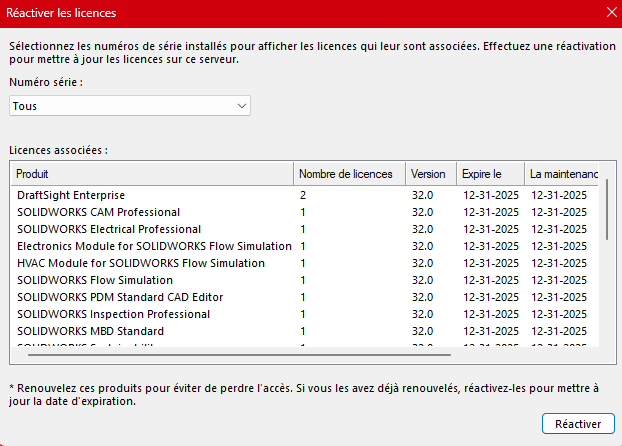Sort by the La maintenance column header
This screenshot has height=446, width=622.
(562, 174)
